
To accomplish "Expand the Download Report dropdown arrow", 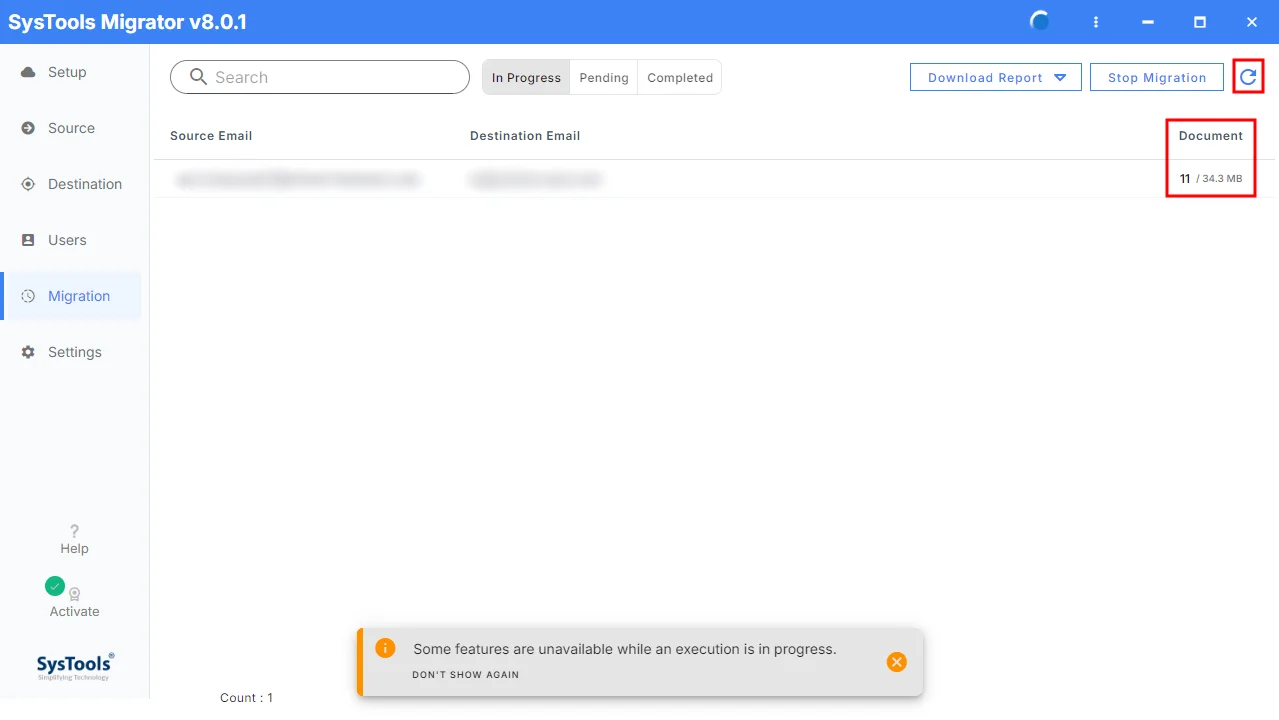I will pyautogui.click(x=1060, y=78).
